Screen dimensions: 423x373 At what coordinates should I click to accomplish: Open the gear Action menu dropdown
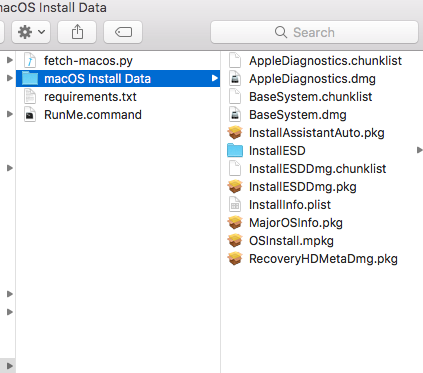coord(31,32)
